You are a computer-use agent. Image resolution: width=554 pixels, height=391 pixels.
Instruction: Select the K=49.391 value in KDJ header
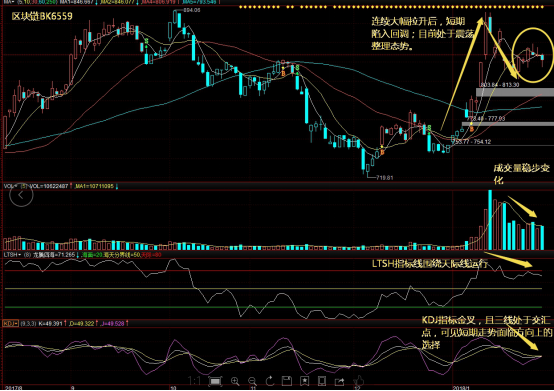pos(51,323)
